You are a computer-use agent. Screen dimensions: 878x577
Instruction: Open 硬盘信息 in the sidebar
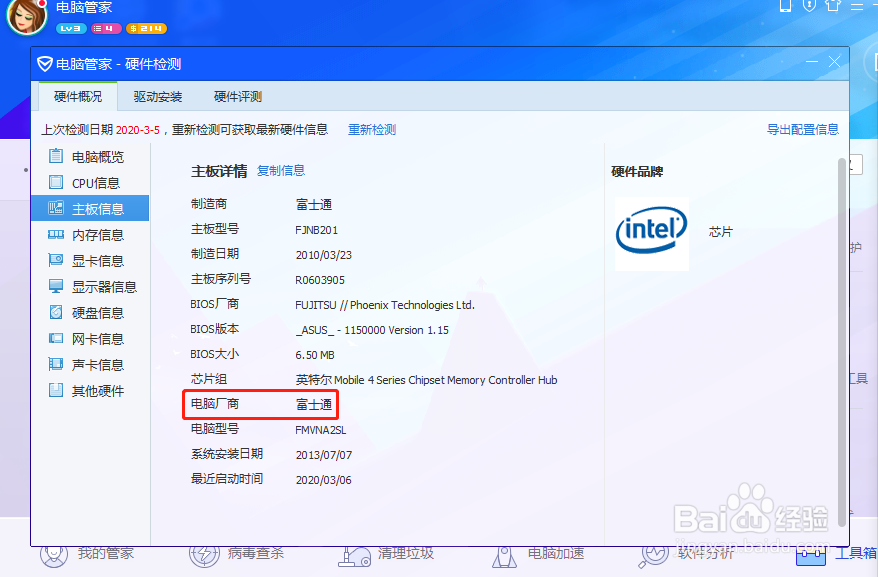(90, 313)
